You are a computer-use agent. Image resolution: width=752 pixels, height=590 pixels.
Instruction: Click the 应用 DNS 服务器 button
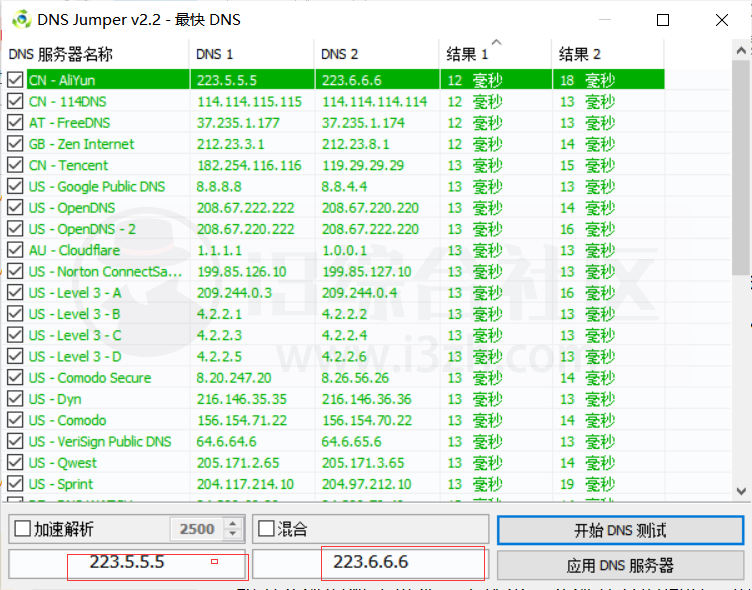[x=620, y=566]
